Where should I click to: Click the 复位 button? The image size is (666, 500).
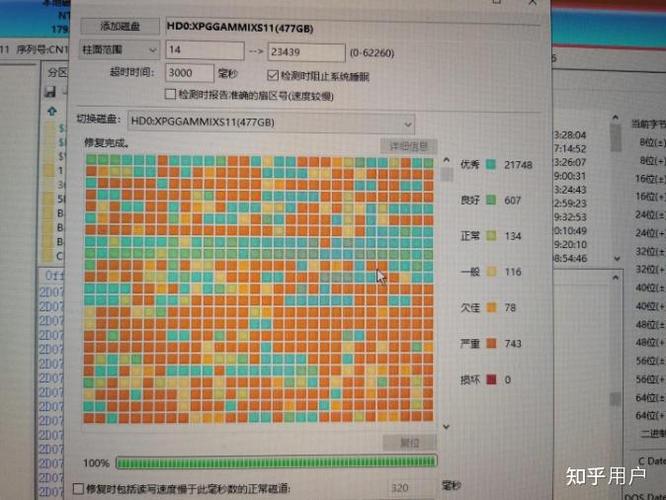point(409,443)
